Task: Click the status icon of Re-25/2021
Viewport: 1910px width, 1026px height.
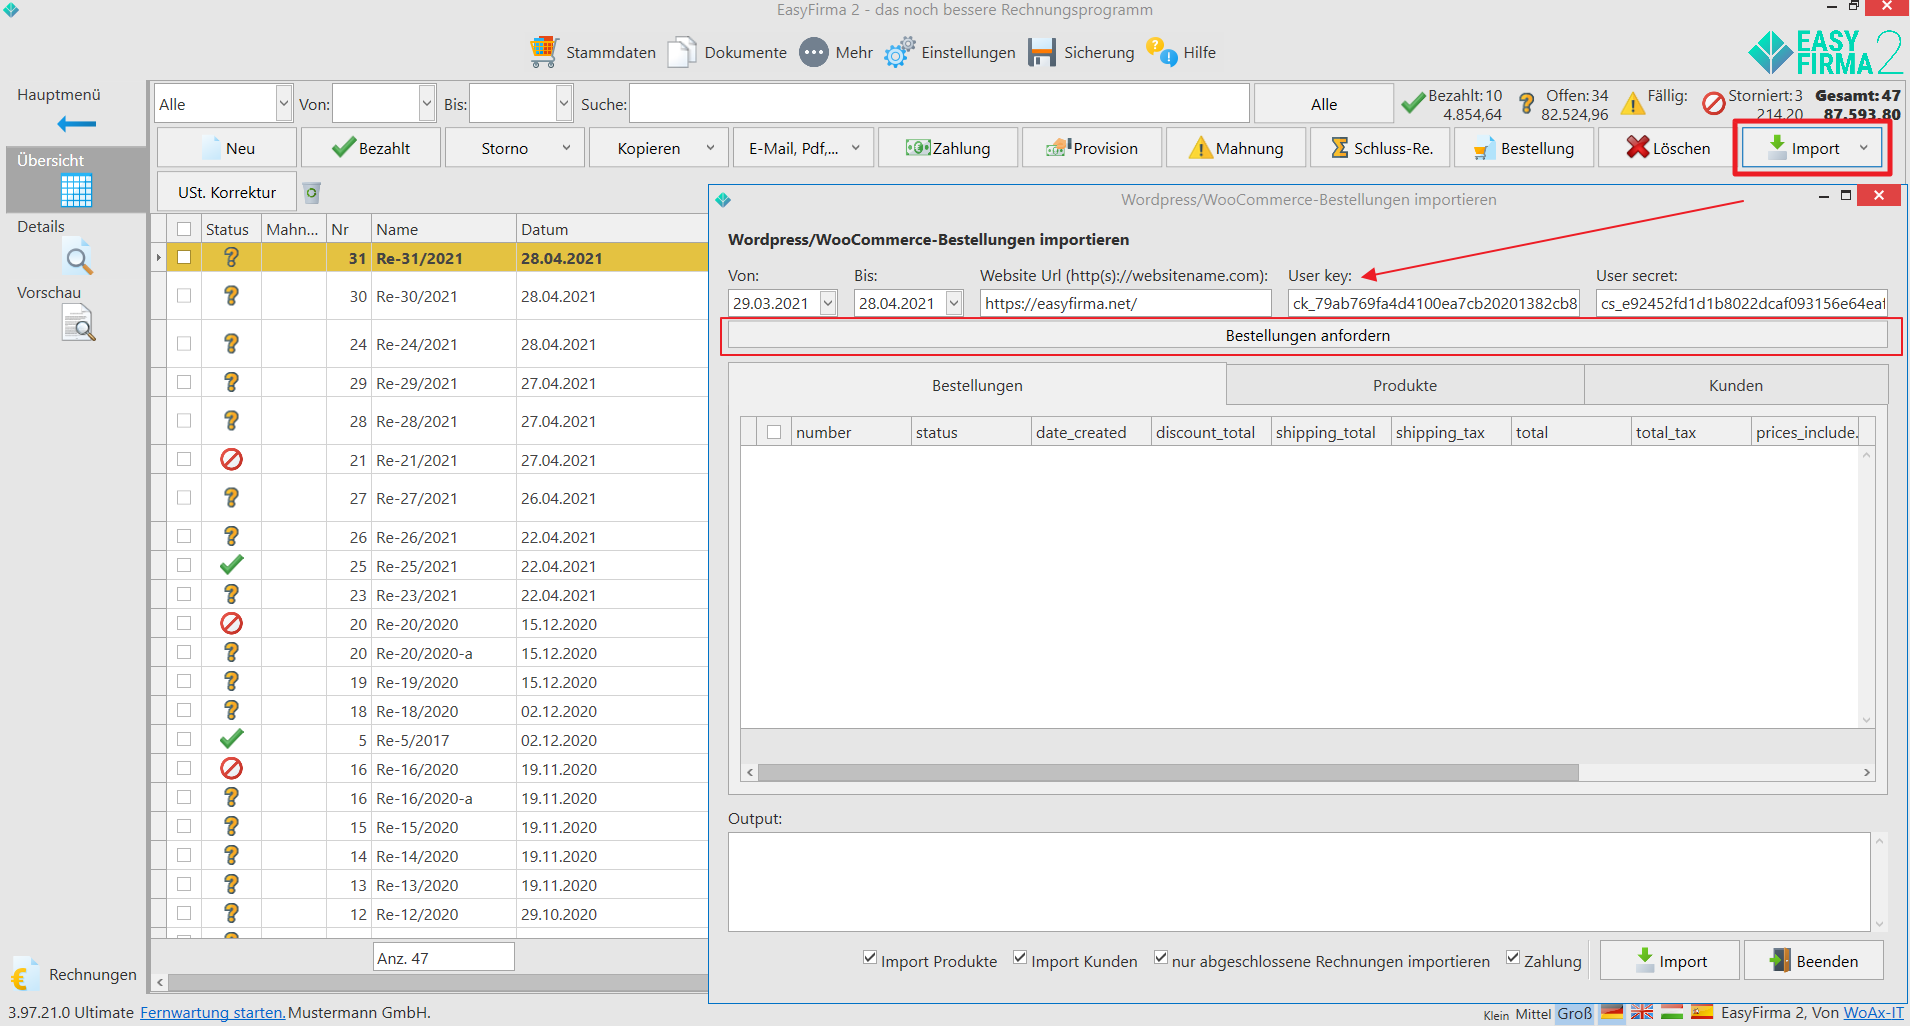Action: point(231,565)
